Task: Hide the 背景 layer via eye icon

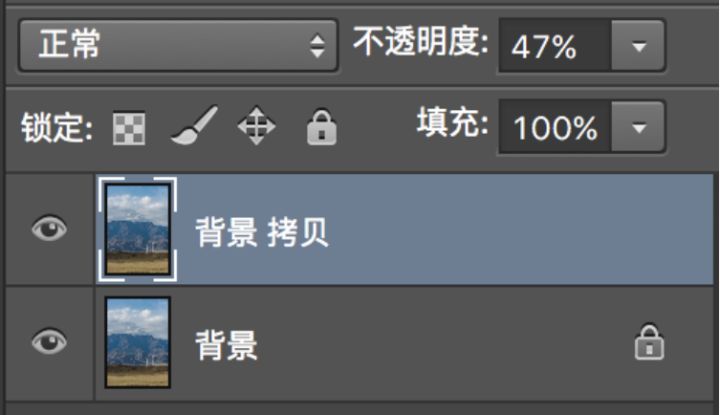Action: coord(49,342)
